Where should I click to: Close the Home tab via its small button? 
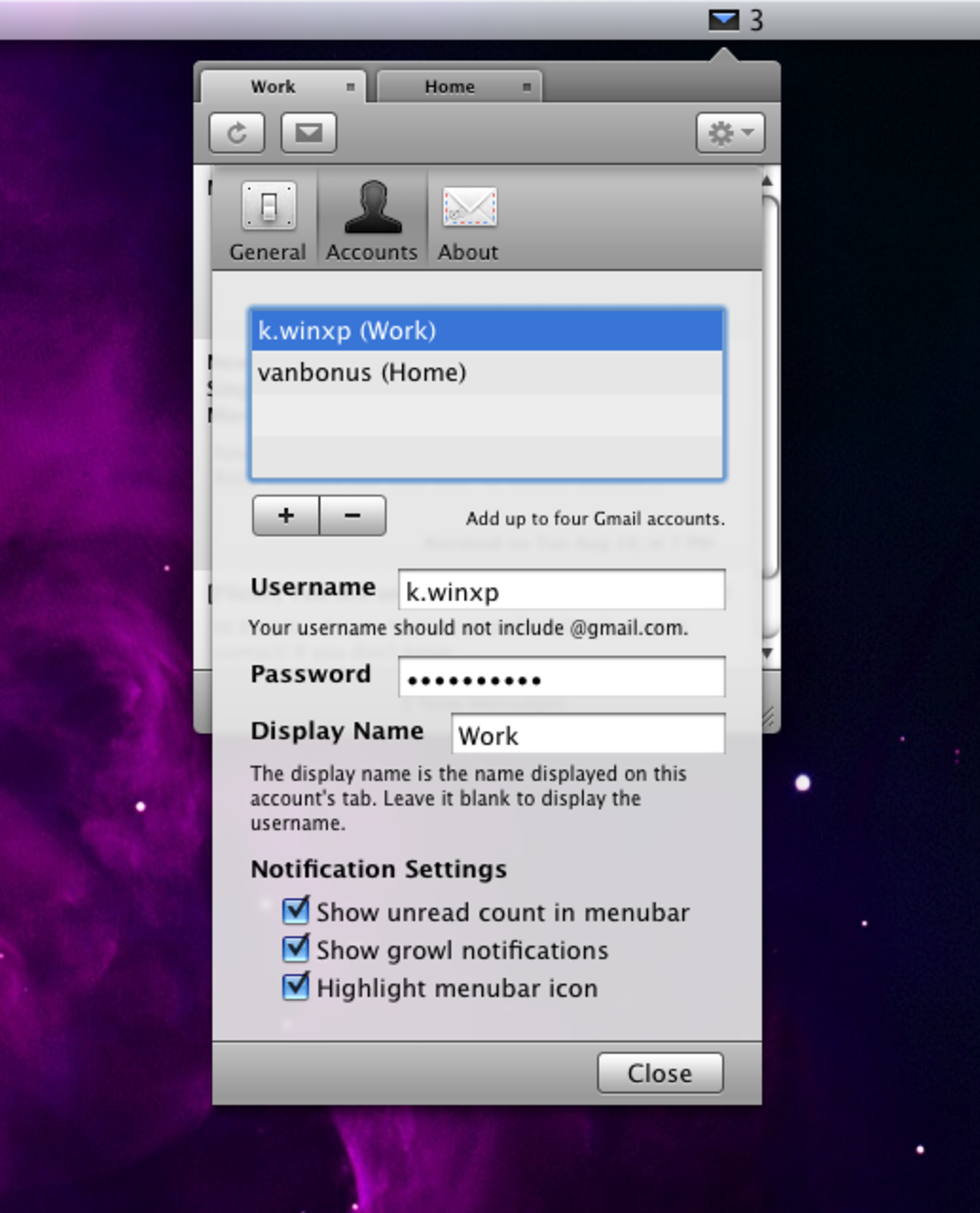click(526, 87)
